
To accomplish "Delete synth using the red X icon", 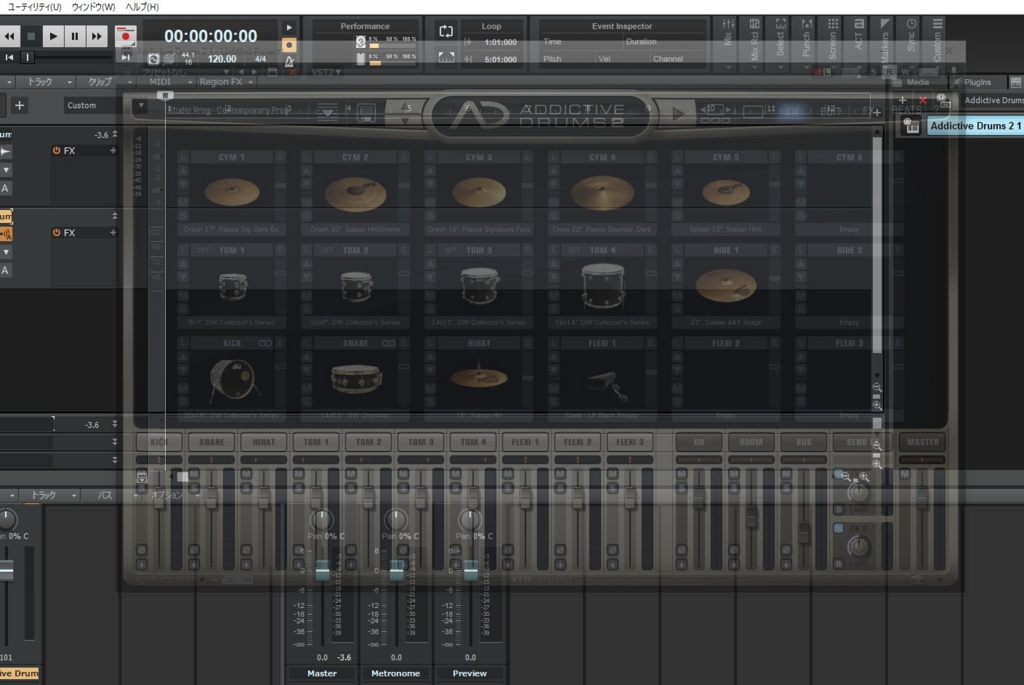I will [x=923, y=100].
